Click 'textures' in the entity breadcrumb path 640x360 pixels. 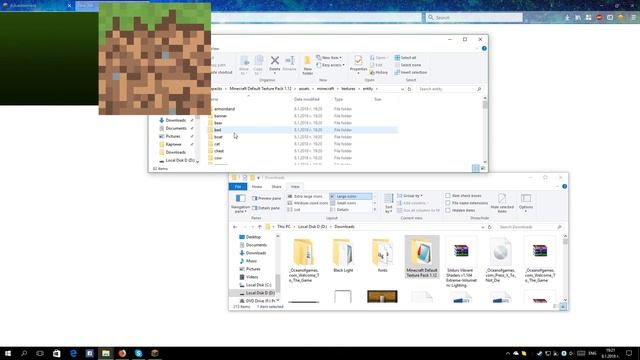(348, 89)
